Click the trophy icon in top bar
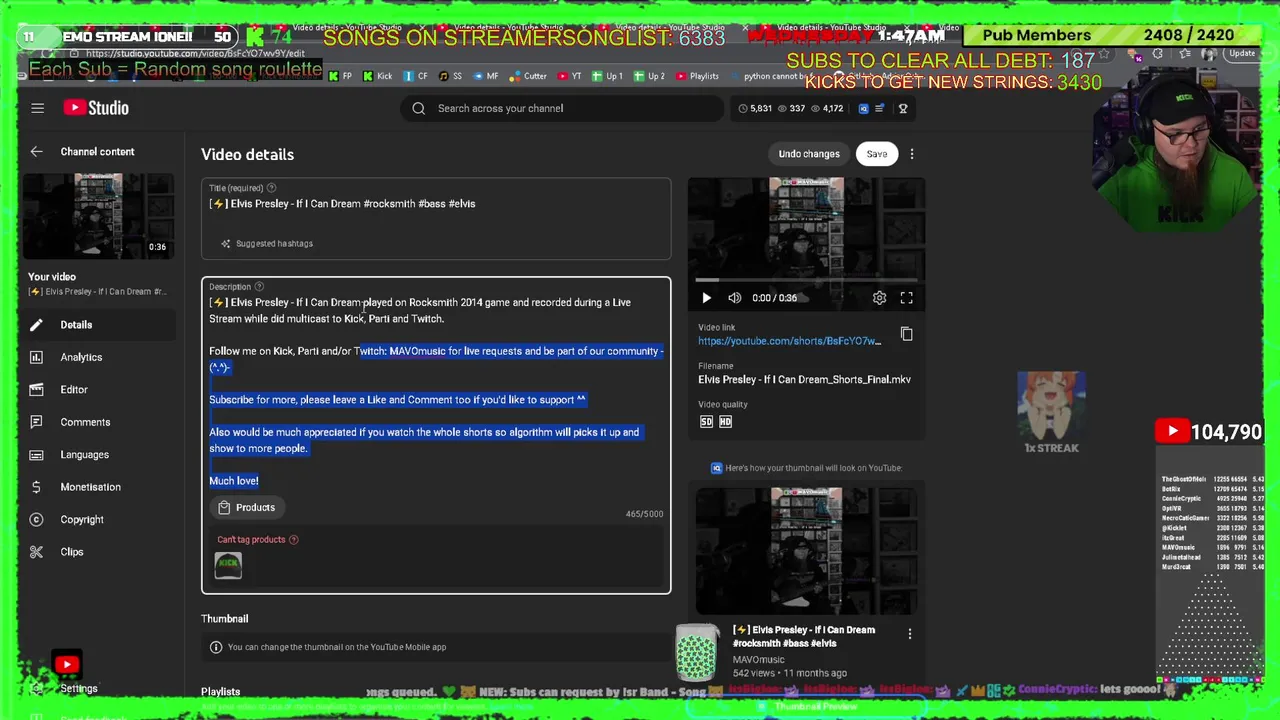The image size is (1280, 720). 902,108
